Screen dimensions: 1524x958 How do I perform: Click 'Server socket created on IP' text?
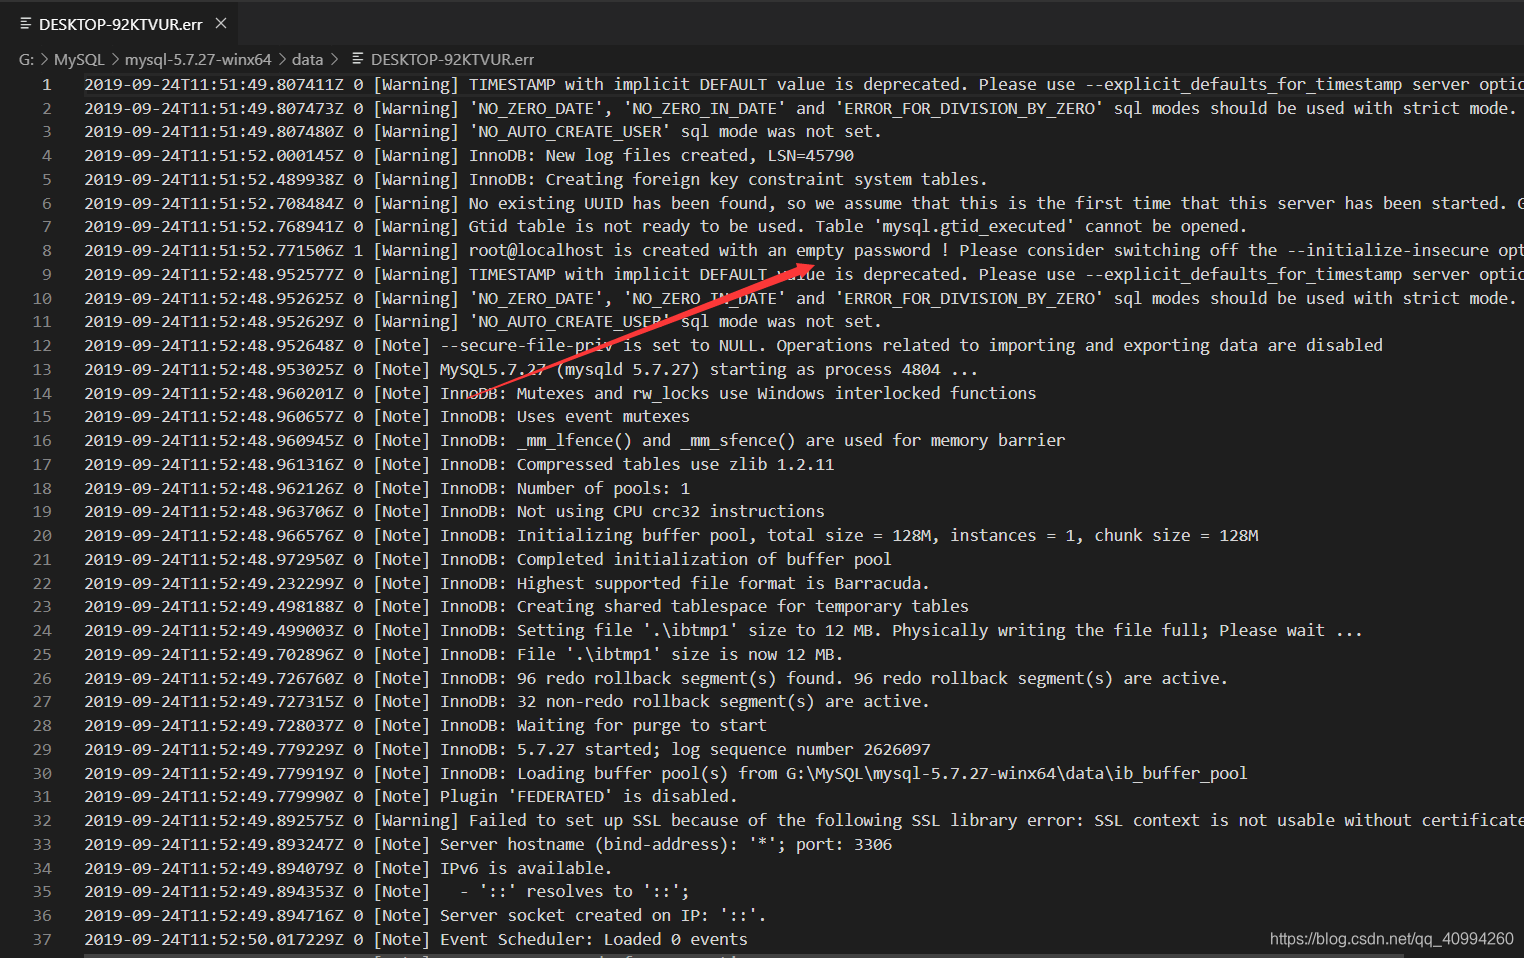(575, 916)
